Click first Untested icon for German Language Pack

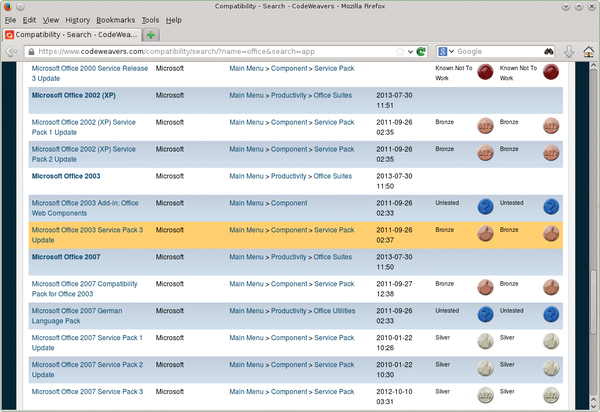pos(485,314)
